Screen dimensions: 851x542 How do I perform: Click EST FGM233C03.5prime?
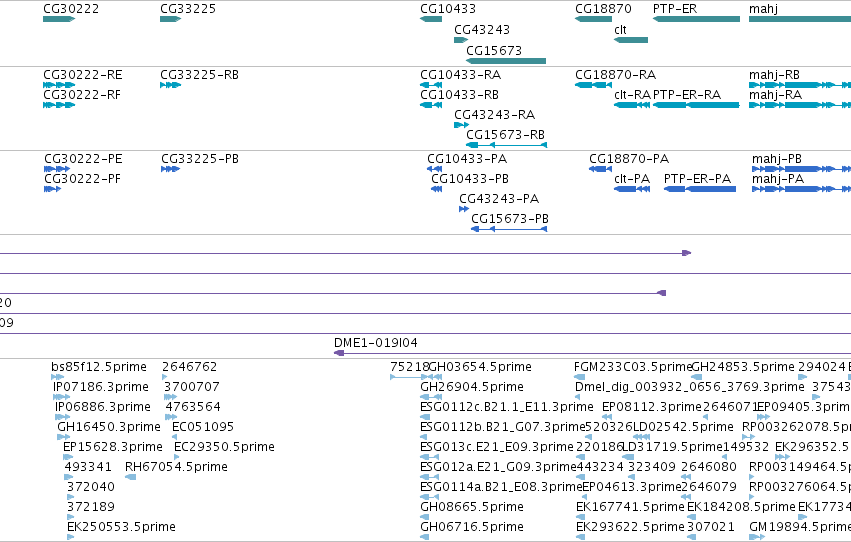pos(580,377)
